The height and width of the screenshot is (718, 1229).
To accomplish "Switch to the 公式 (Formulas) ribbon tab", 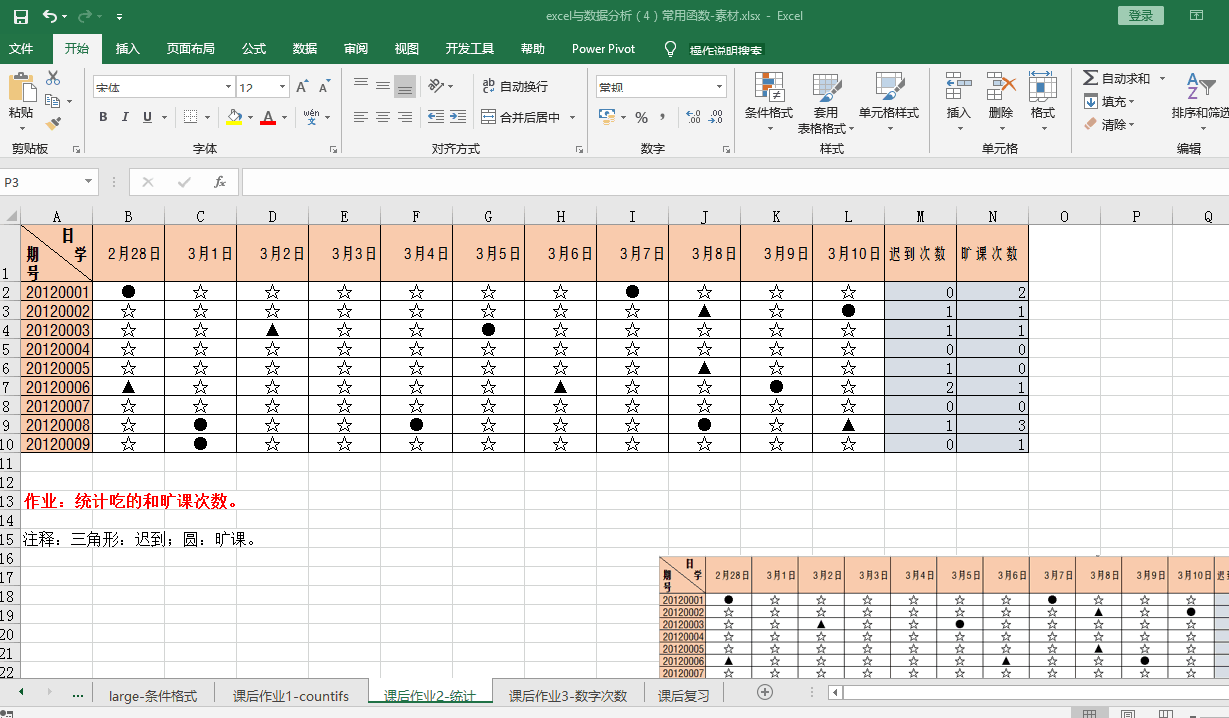I will click(x=254, y=49).
